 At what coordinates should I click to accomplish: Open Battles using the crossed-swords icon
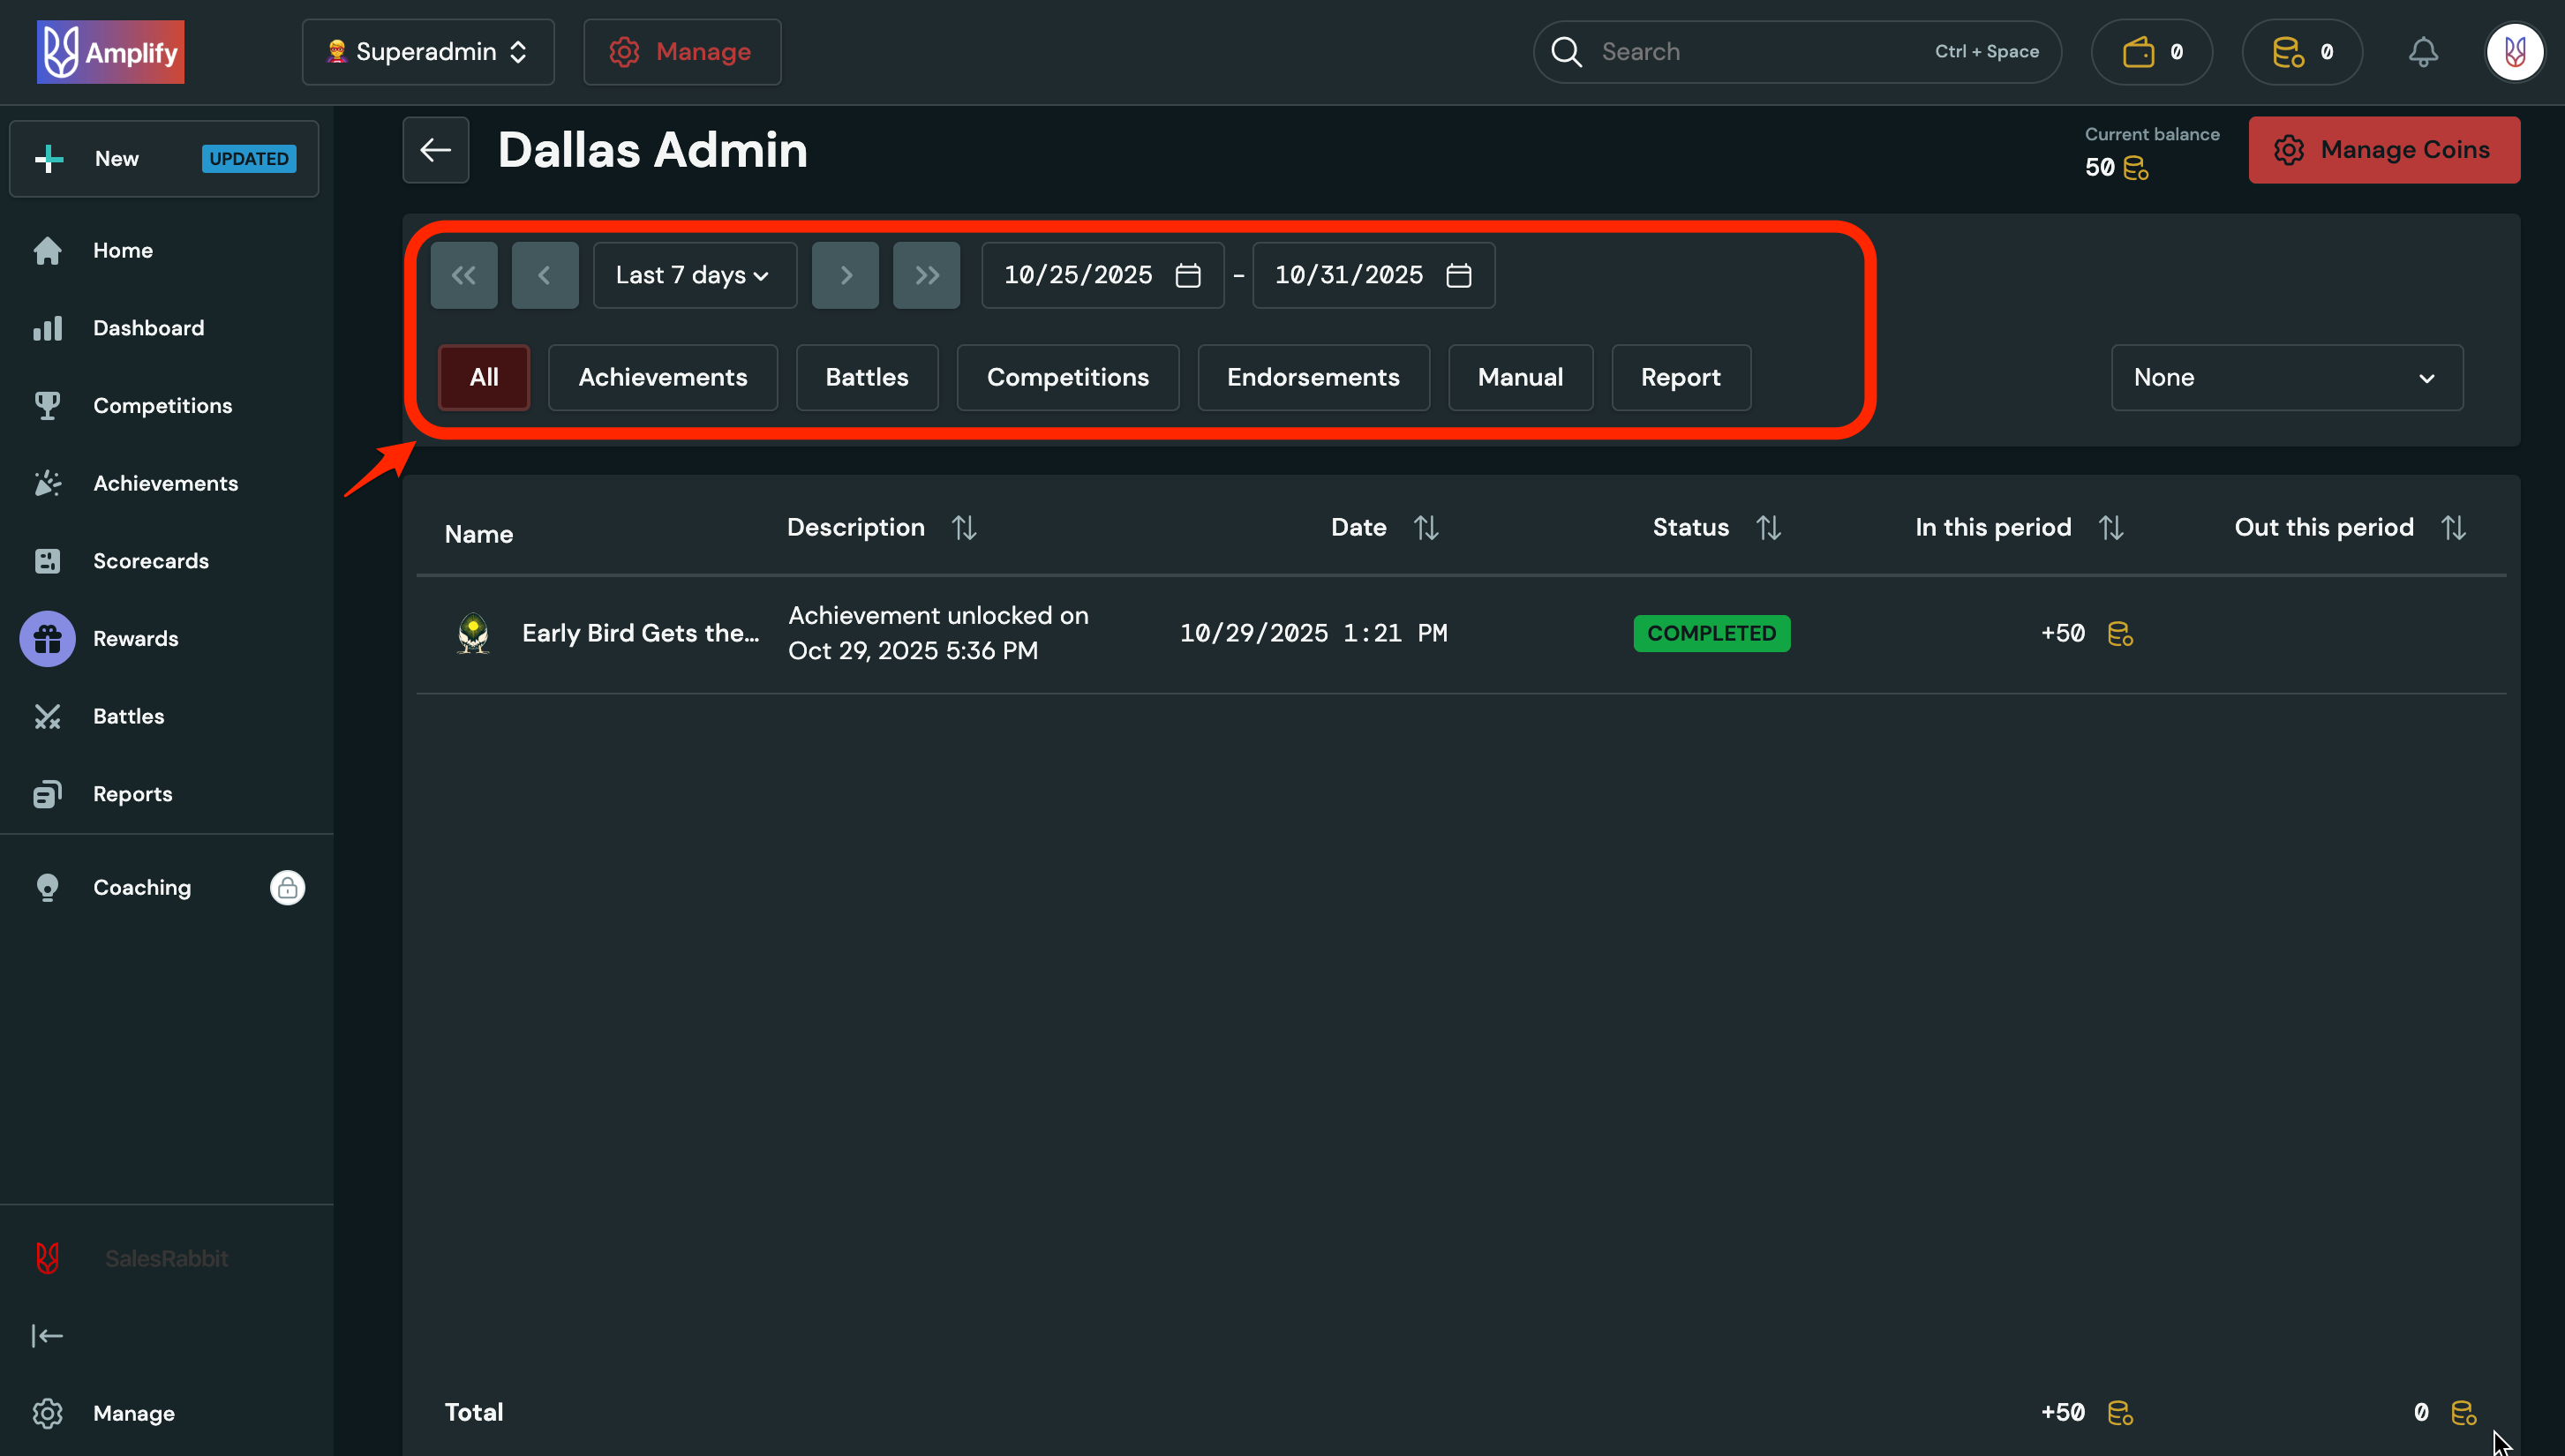[47, 716]
